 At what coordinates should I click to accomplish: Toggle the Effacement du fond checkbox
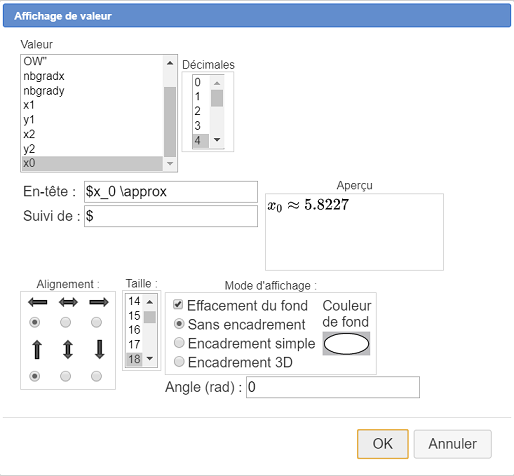178,304
